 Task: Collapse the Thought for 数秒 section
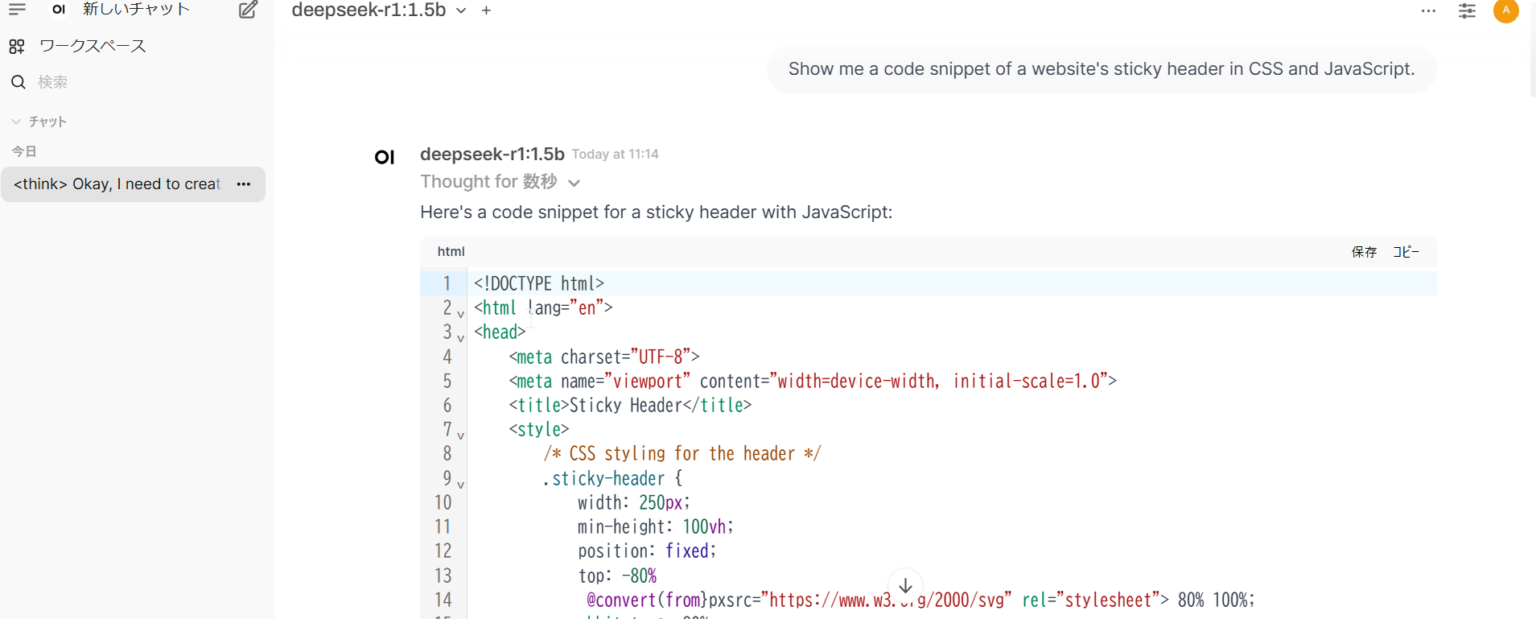[573, 182]
